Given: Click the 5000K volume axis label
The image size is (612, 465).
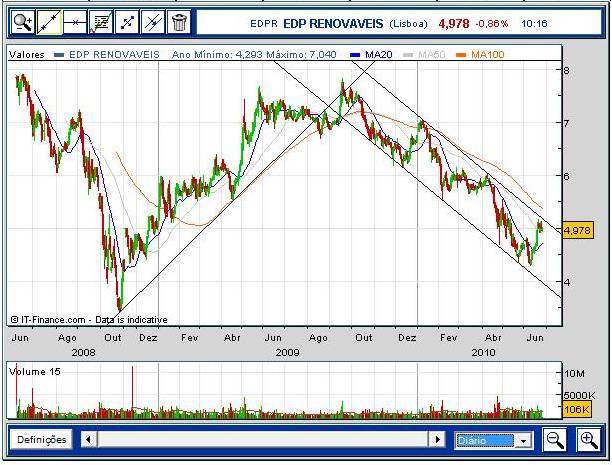Looking at the screenshot, I should click(x=580, y=395).
